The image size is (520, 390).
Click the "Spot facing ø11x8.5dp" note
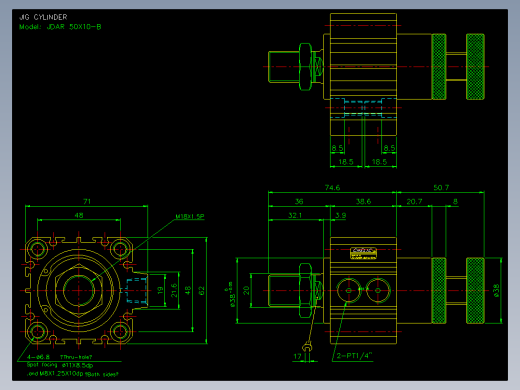[60, 365]
